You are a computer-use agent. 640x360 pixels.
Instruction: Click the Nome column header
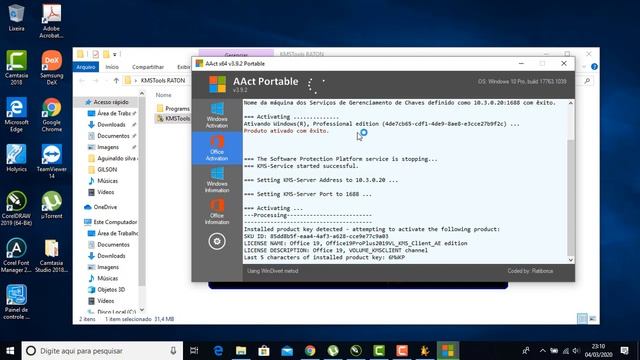tap(163, 95)
